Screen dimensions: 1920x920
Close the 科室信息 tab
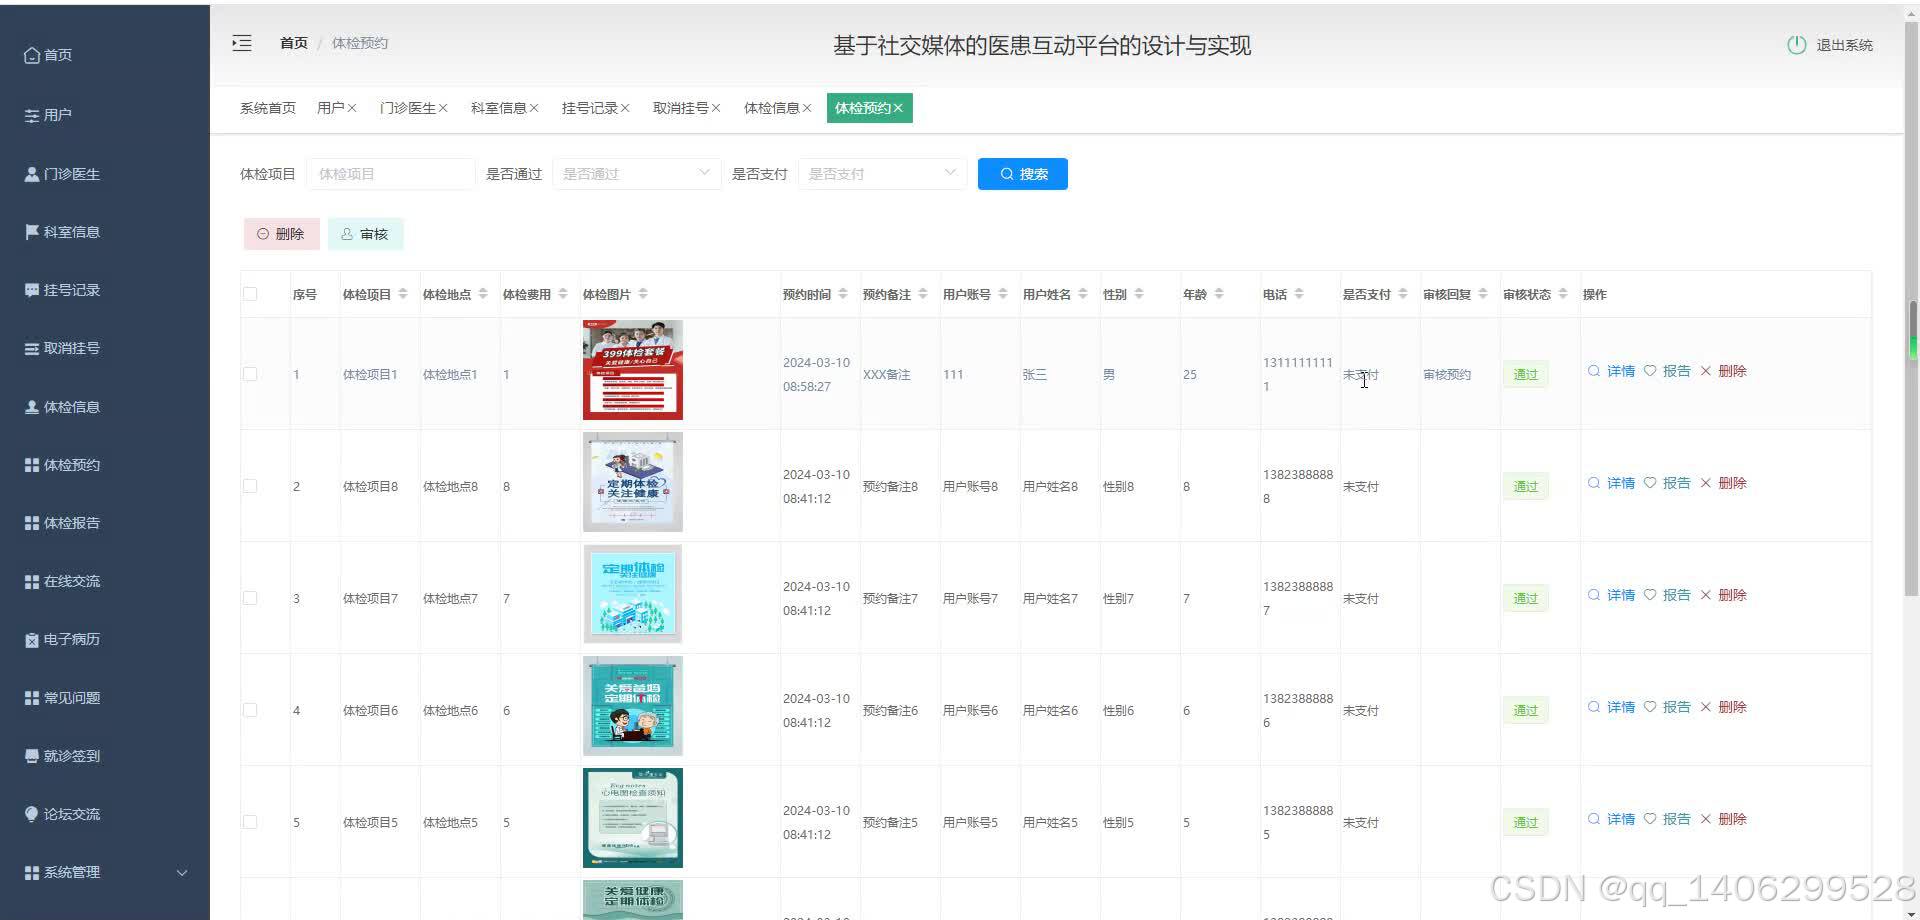[x=534, y=108]
